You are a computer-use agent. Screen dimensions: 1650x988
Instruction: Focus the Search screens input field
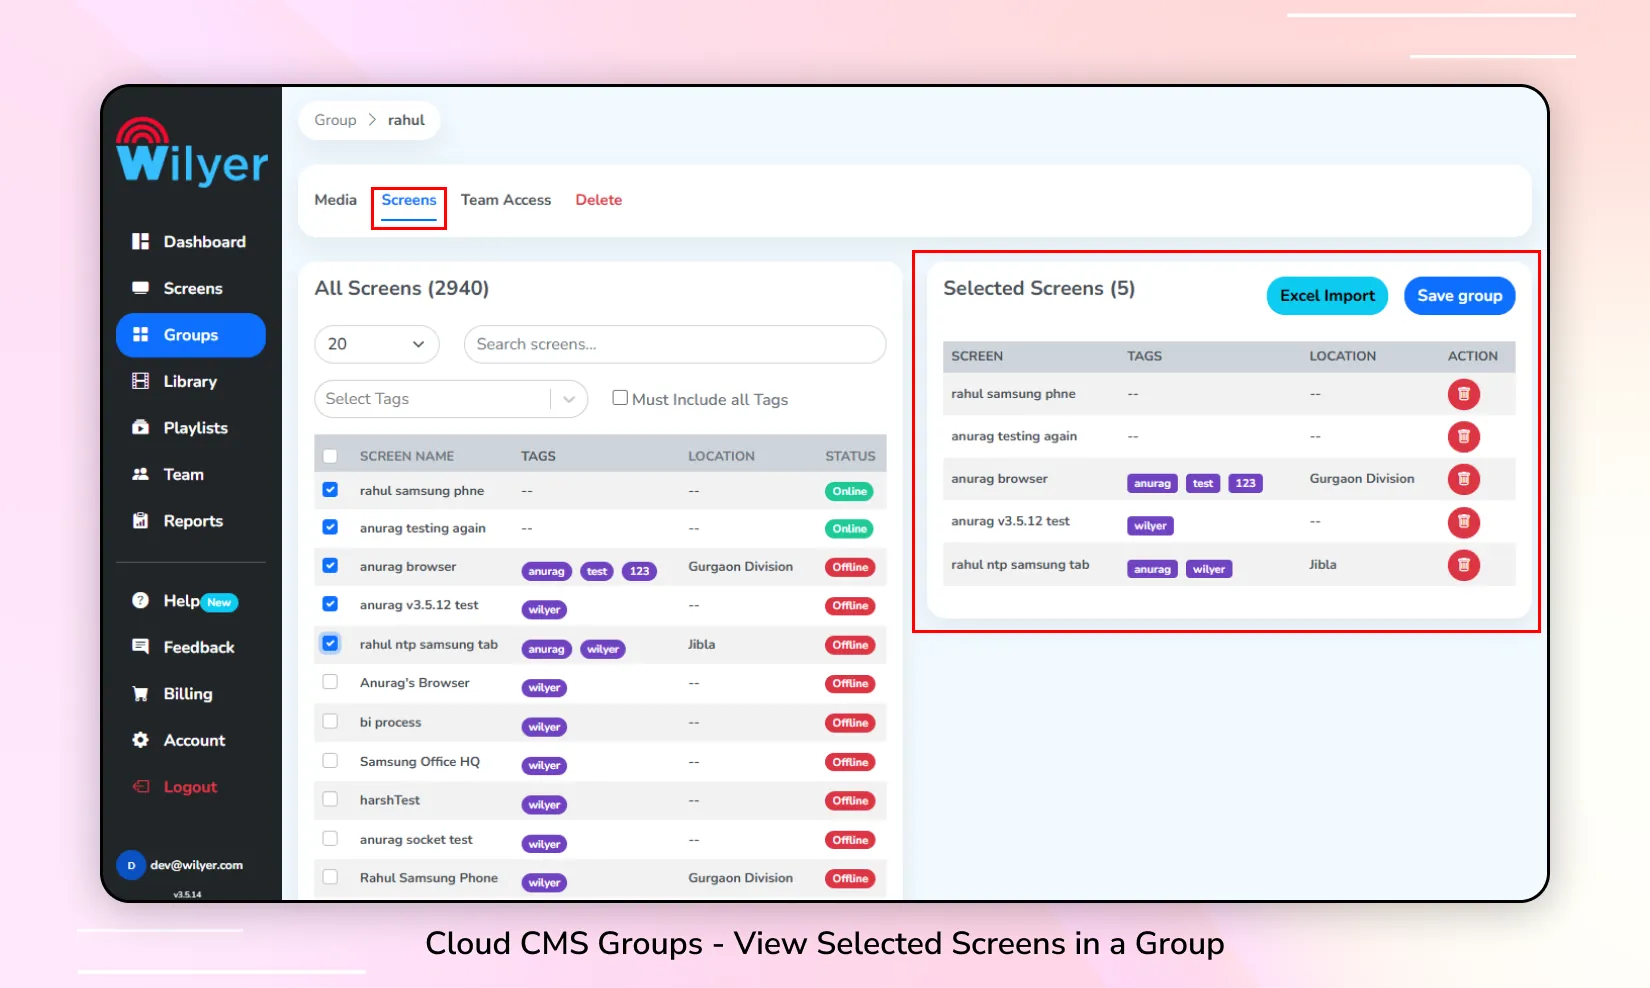tap(675, 344)
